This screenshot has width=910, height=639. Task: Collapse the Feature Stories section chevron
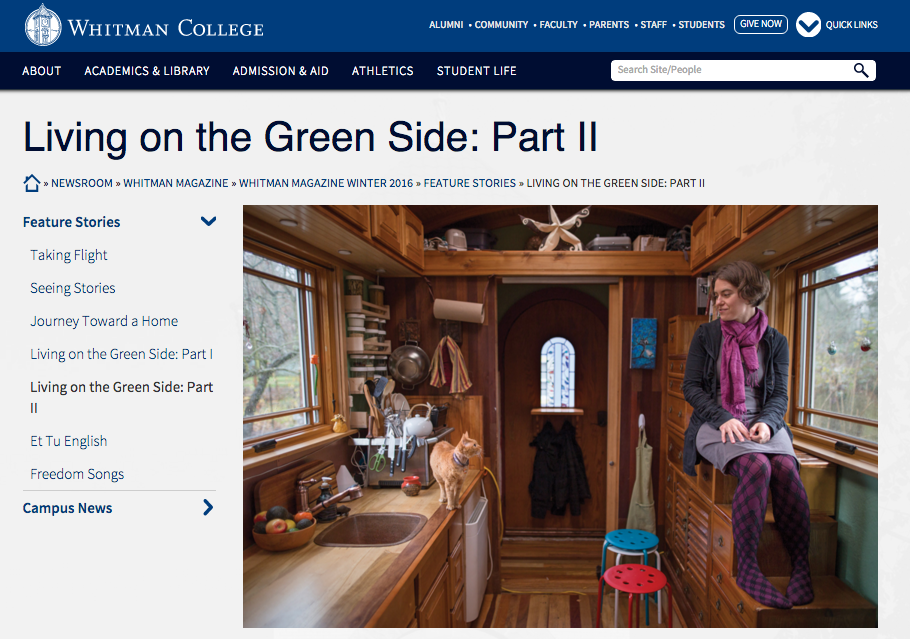coord(208,222)
